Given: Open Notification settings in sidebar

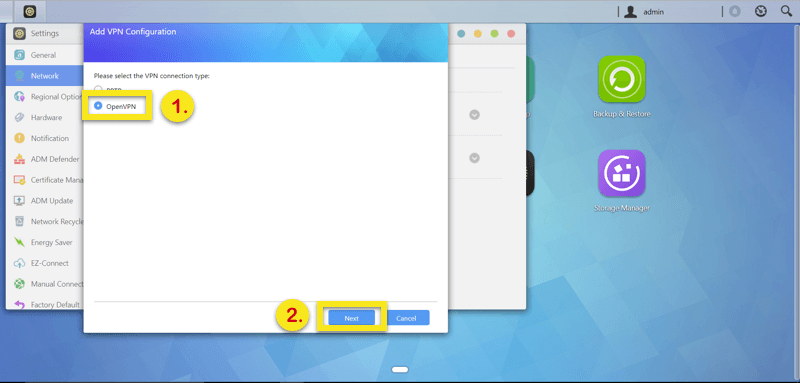Looking at the screenshot, I should [x=45, y=138].
